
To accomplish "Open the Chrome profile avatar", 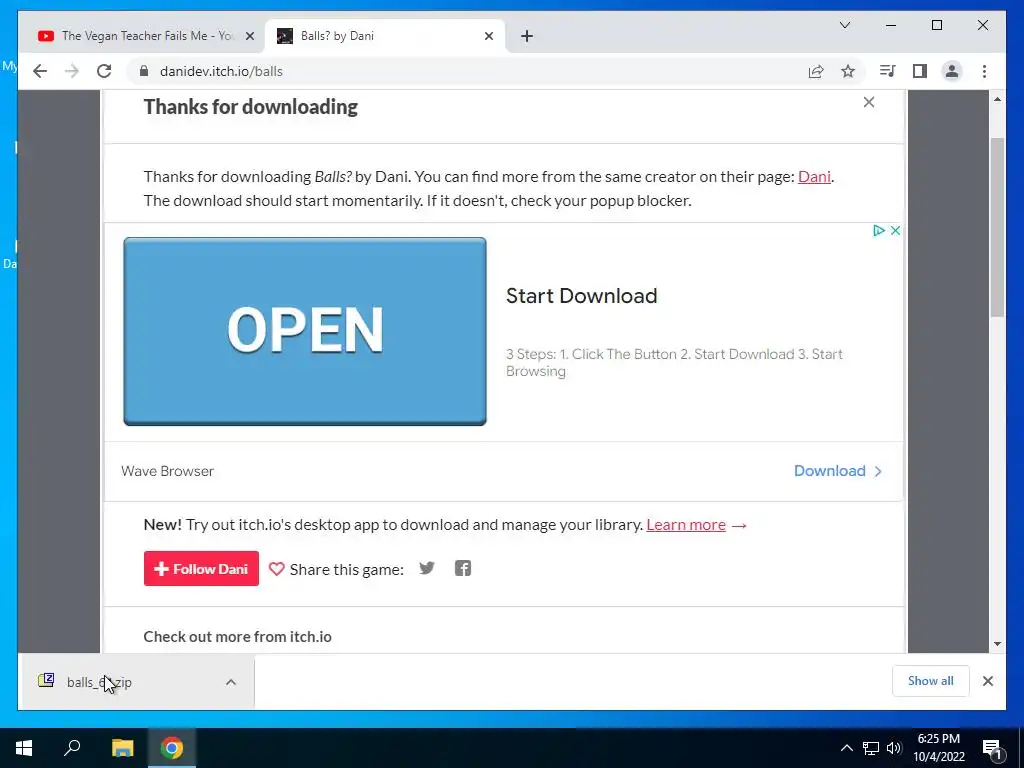I will pyautogui.click(x=952, y=71).
